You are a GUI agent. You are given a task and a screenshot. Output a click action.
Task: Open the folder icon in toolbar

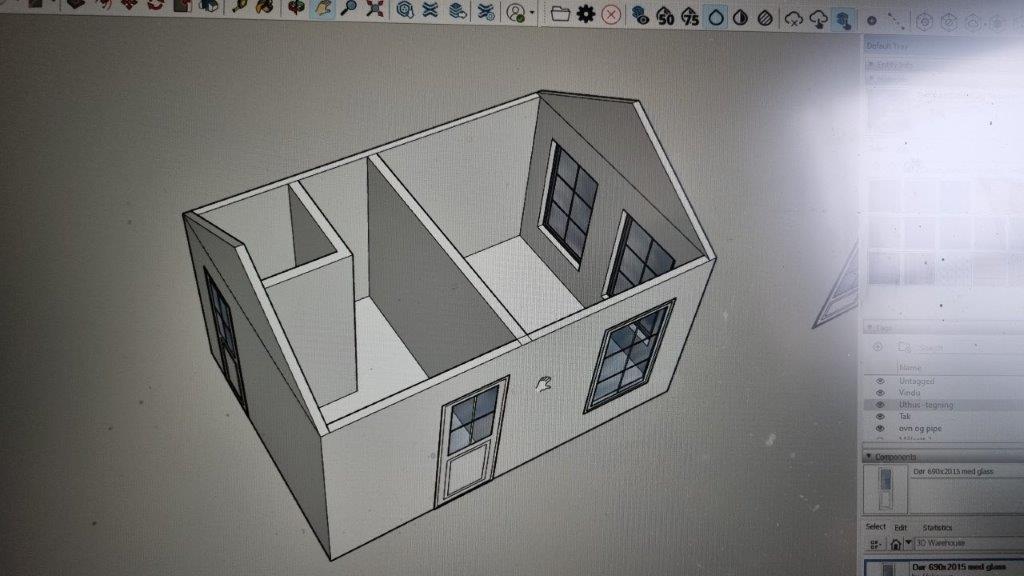point(560,14)
